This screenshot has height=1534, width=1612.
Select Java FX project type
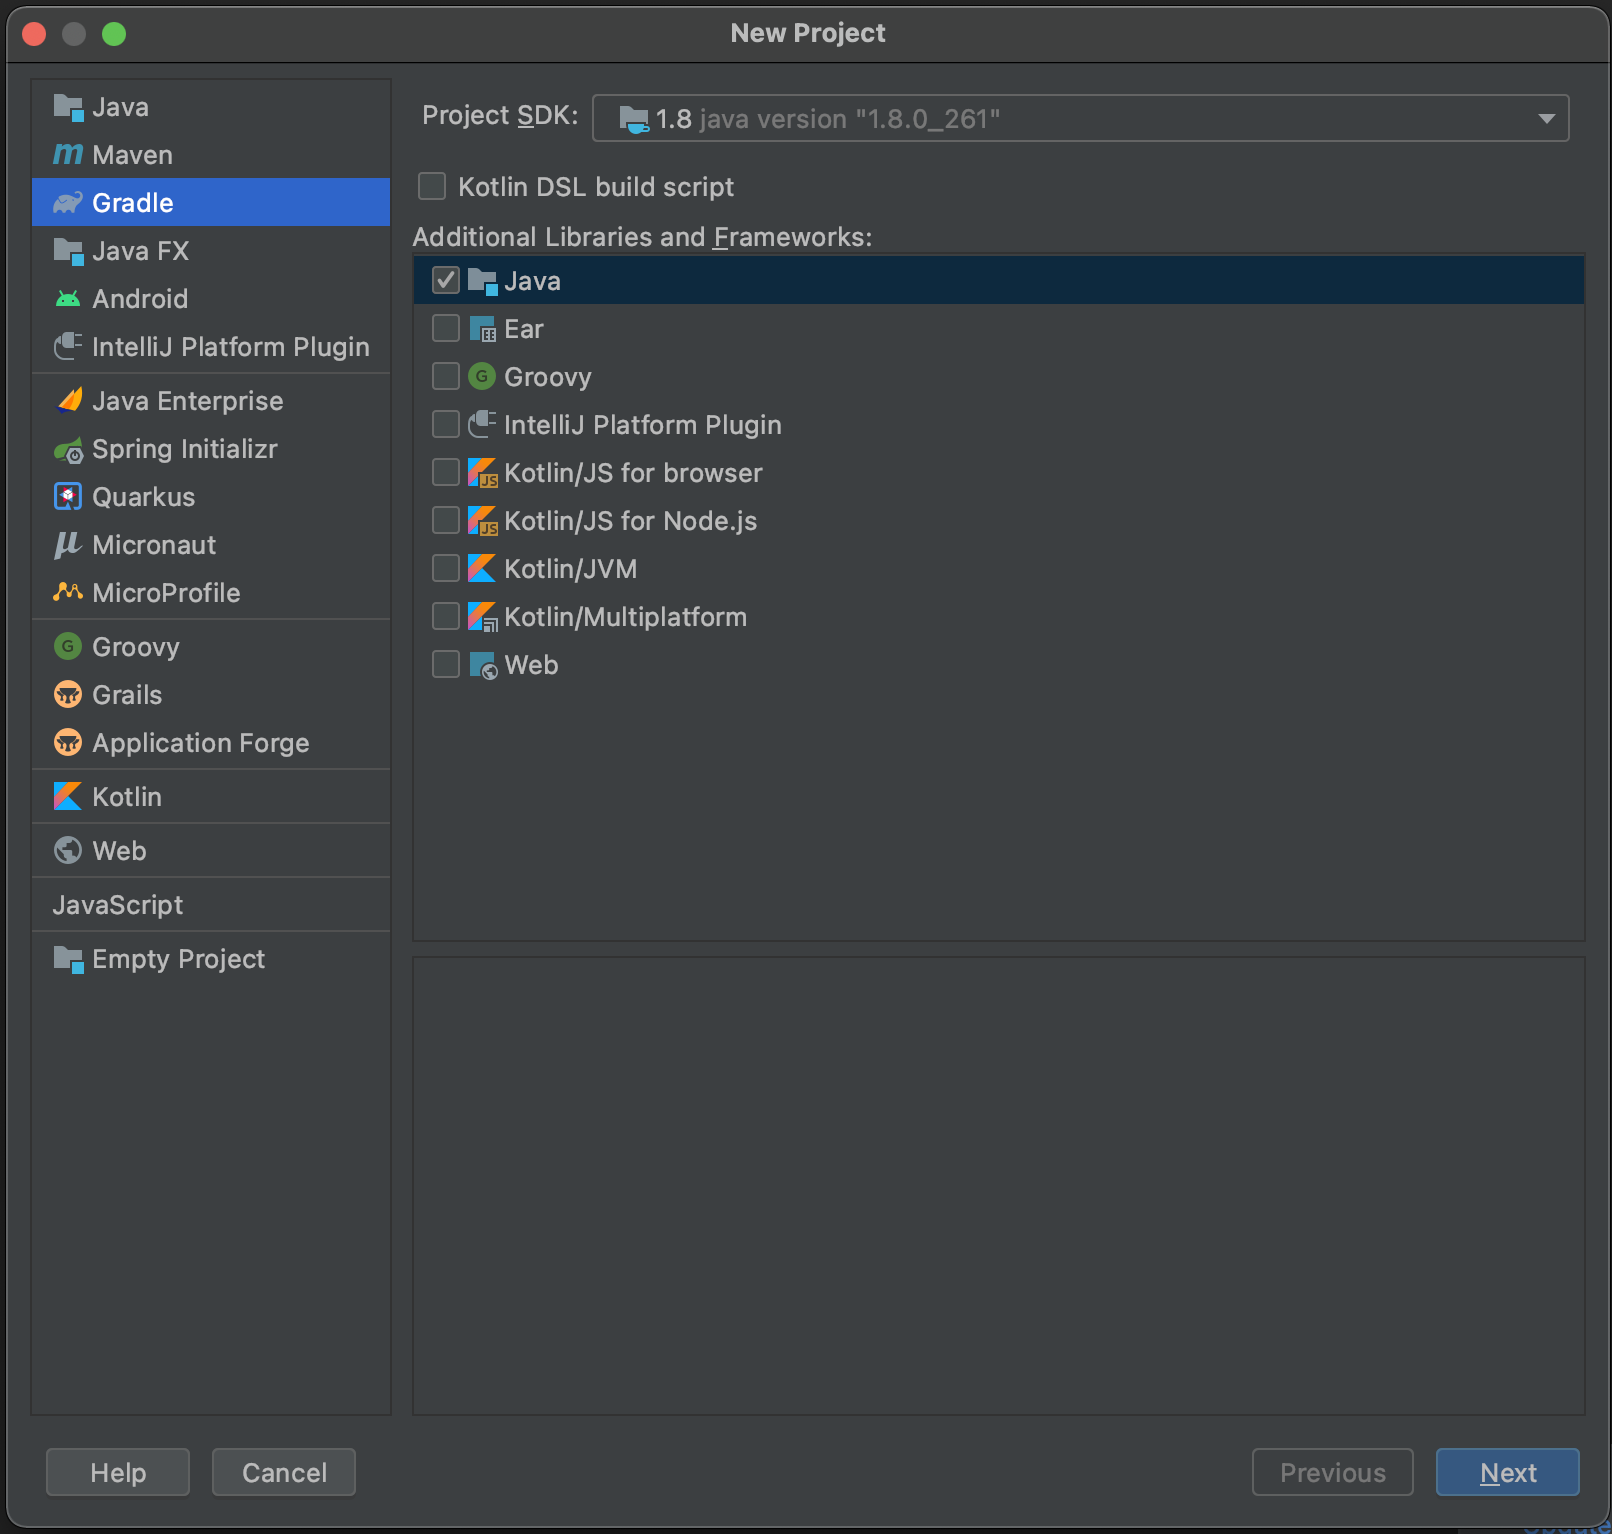(211, 251)
